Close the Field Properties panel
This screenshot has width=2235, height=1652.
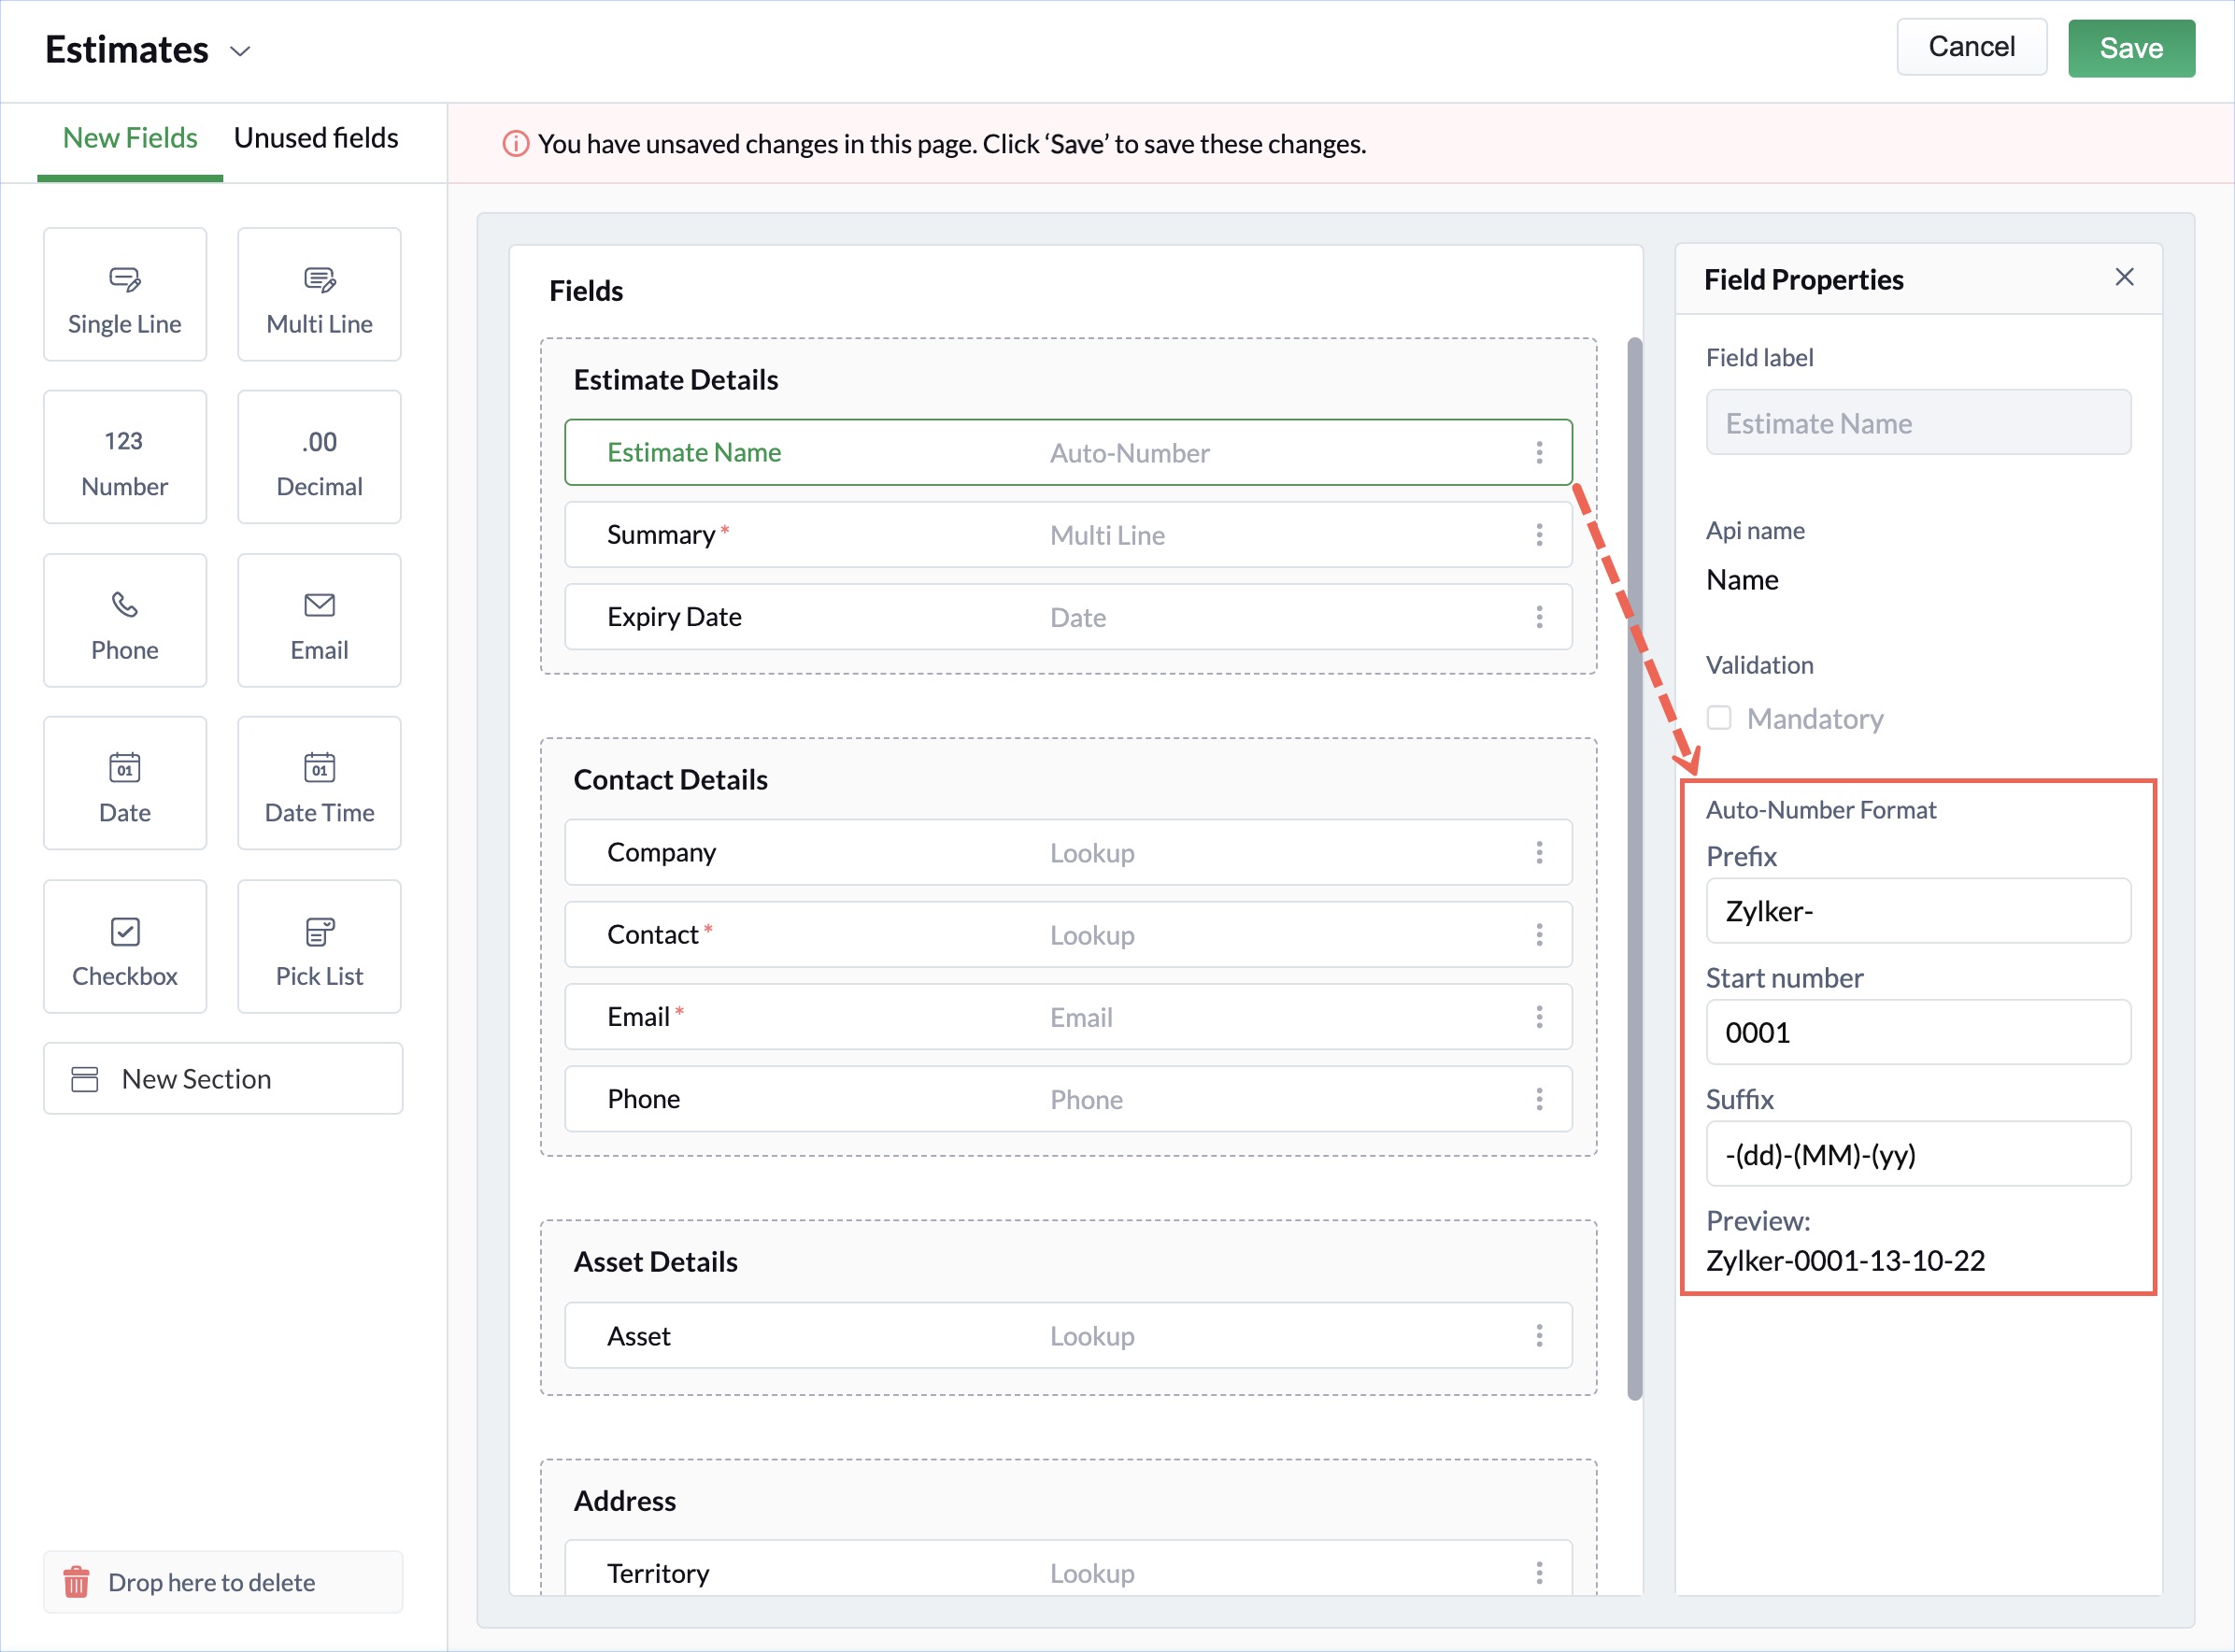(x=2124, y=277)
